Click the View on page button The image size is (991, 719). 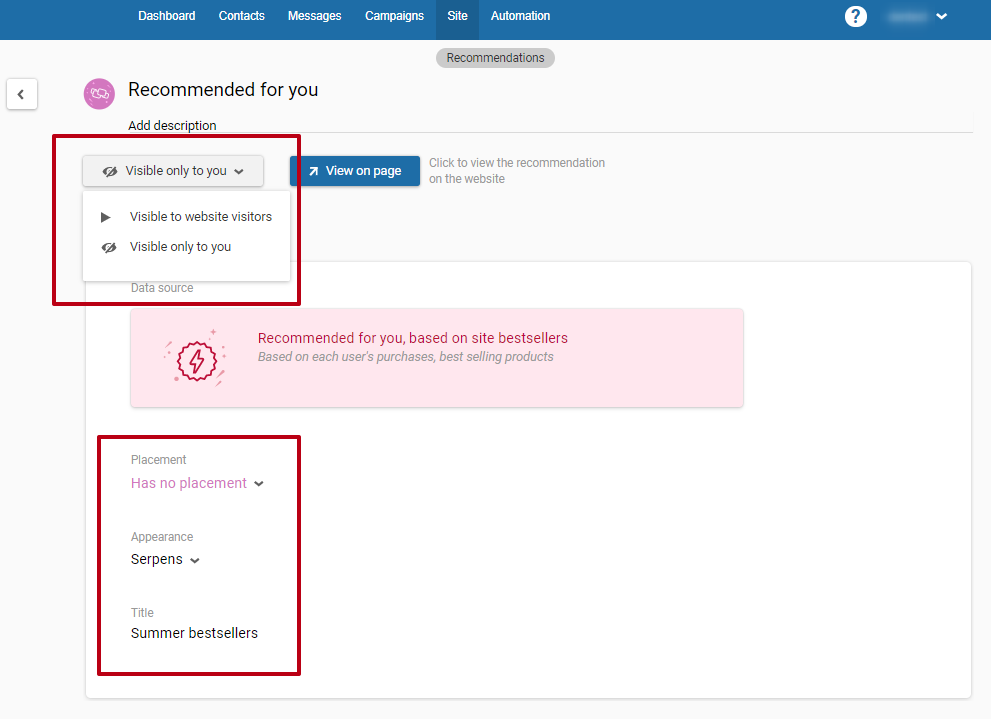[x=355, y=171]
